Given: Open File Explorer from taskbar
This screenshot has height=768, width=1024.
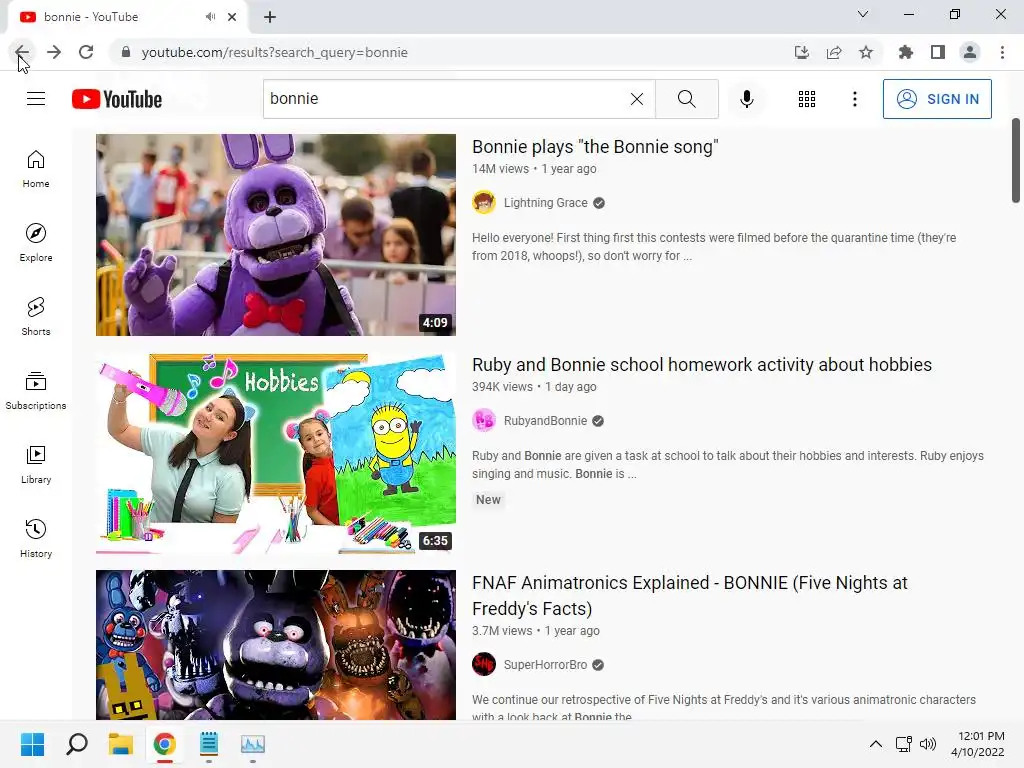Looking at the screenshot, I should tap(121, 744).
